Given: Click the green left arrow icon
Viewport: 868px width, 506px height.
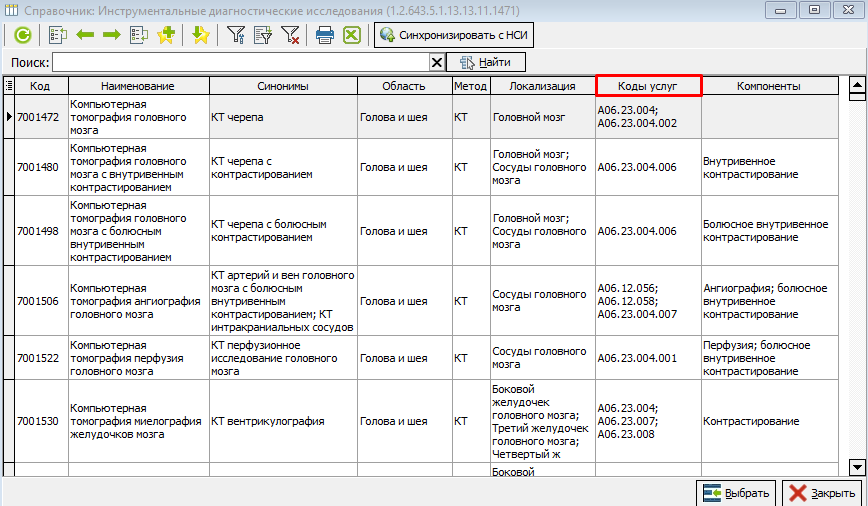Looking at the screenshot, I should coord(85,35).
